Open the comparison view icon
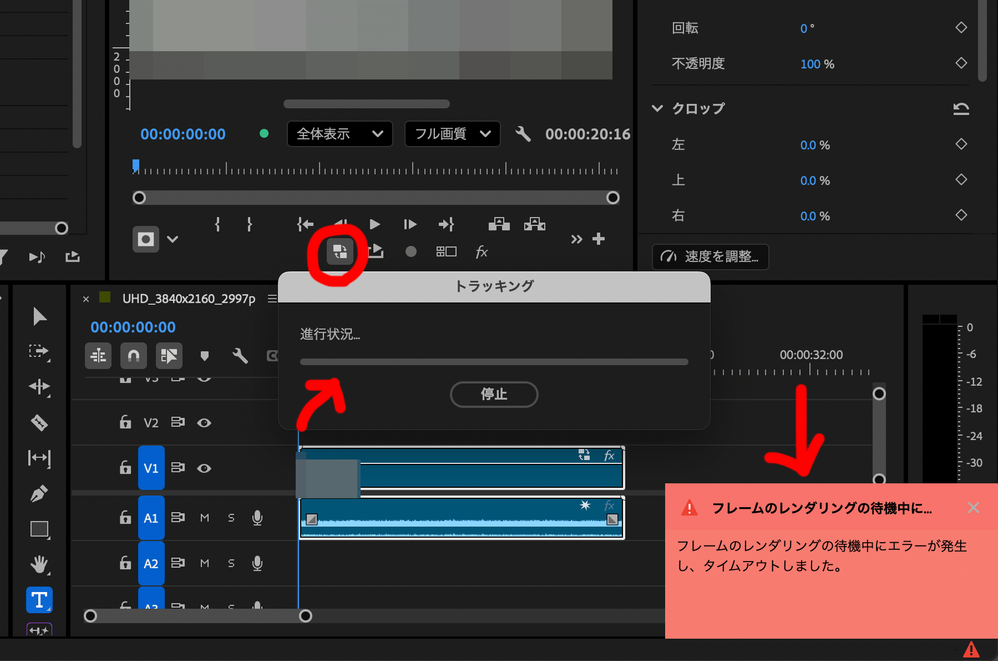Viewport: 998px width, 661px height. click(x=446, y=252)
